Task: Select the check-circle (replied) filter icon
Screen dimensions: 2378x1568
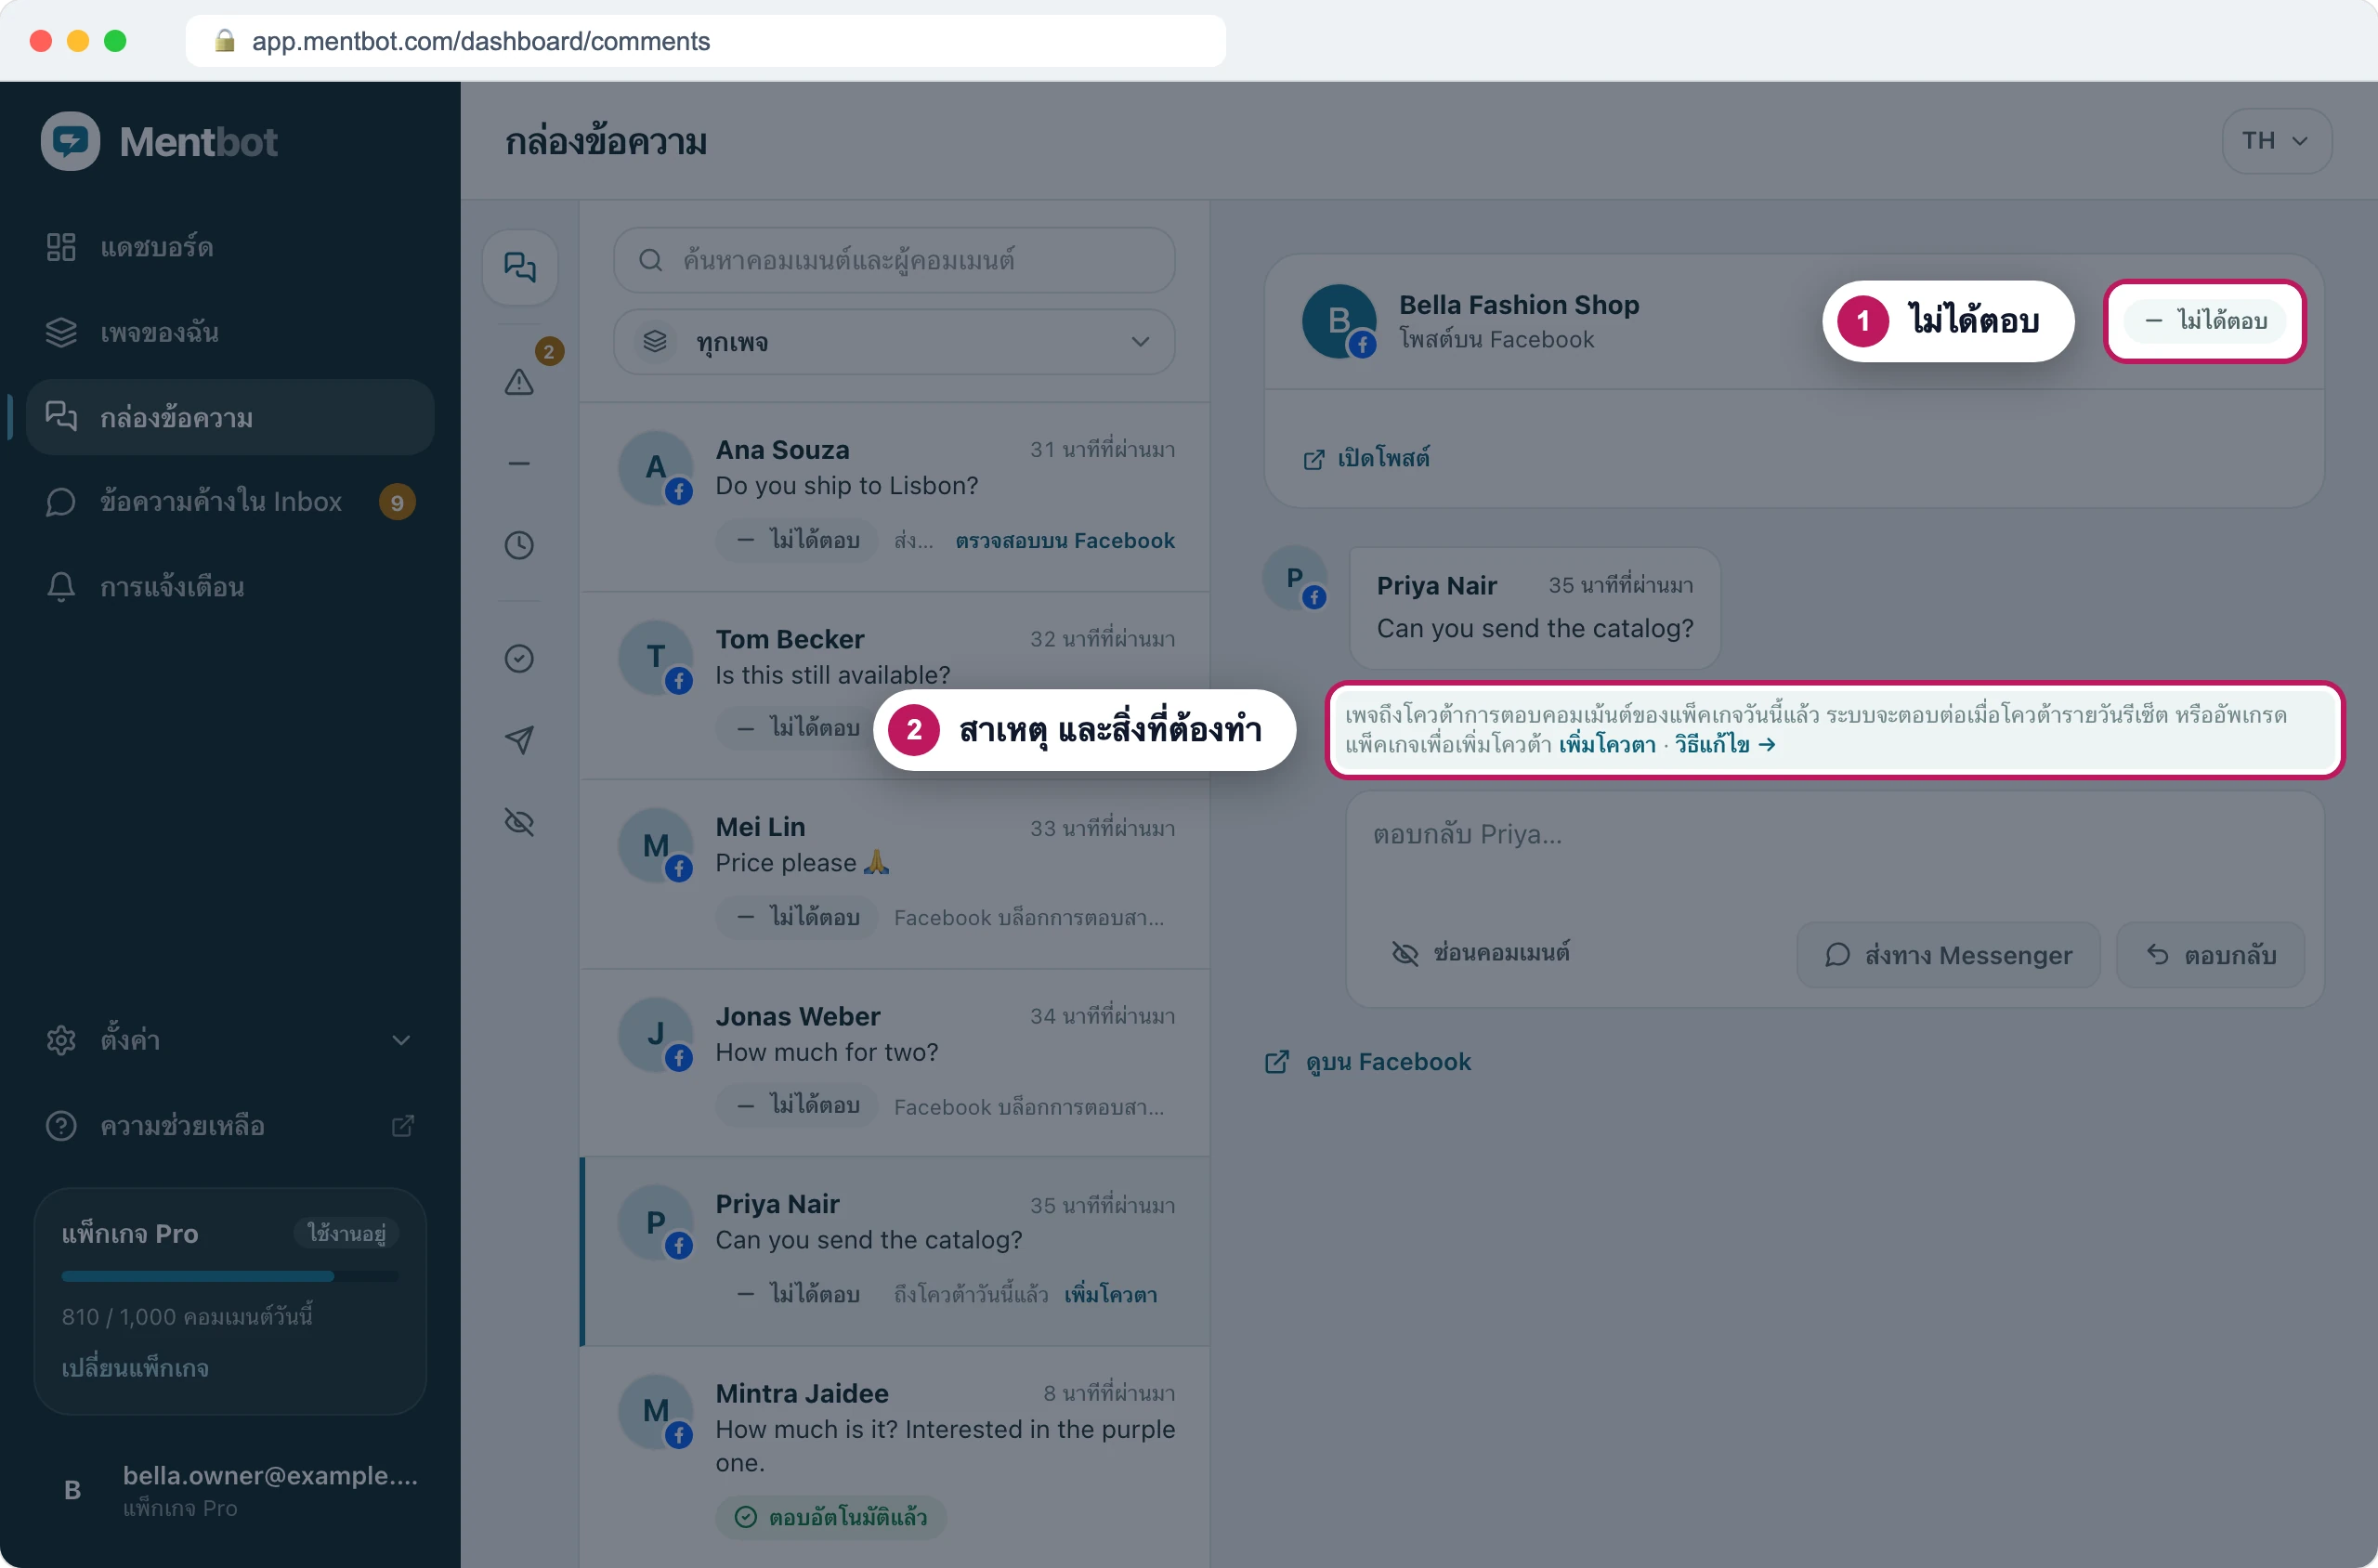Action: point(519,658)
